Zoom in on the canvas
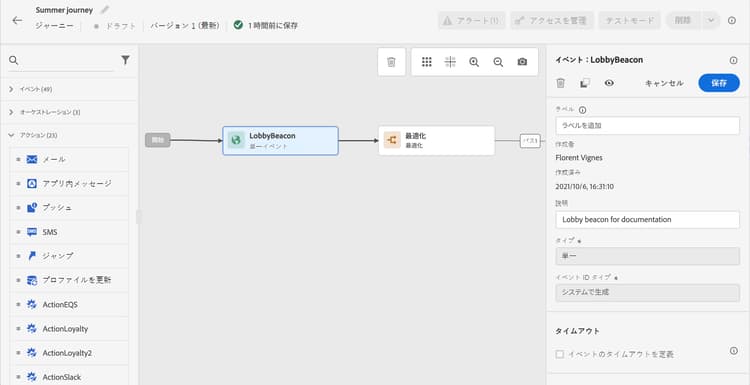 474,62
